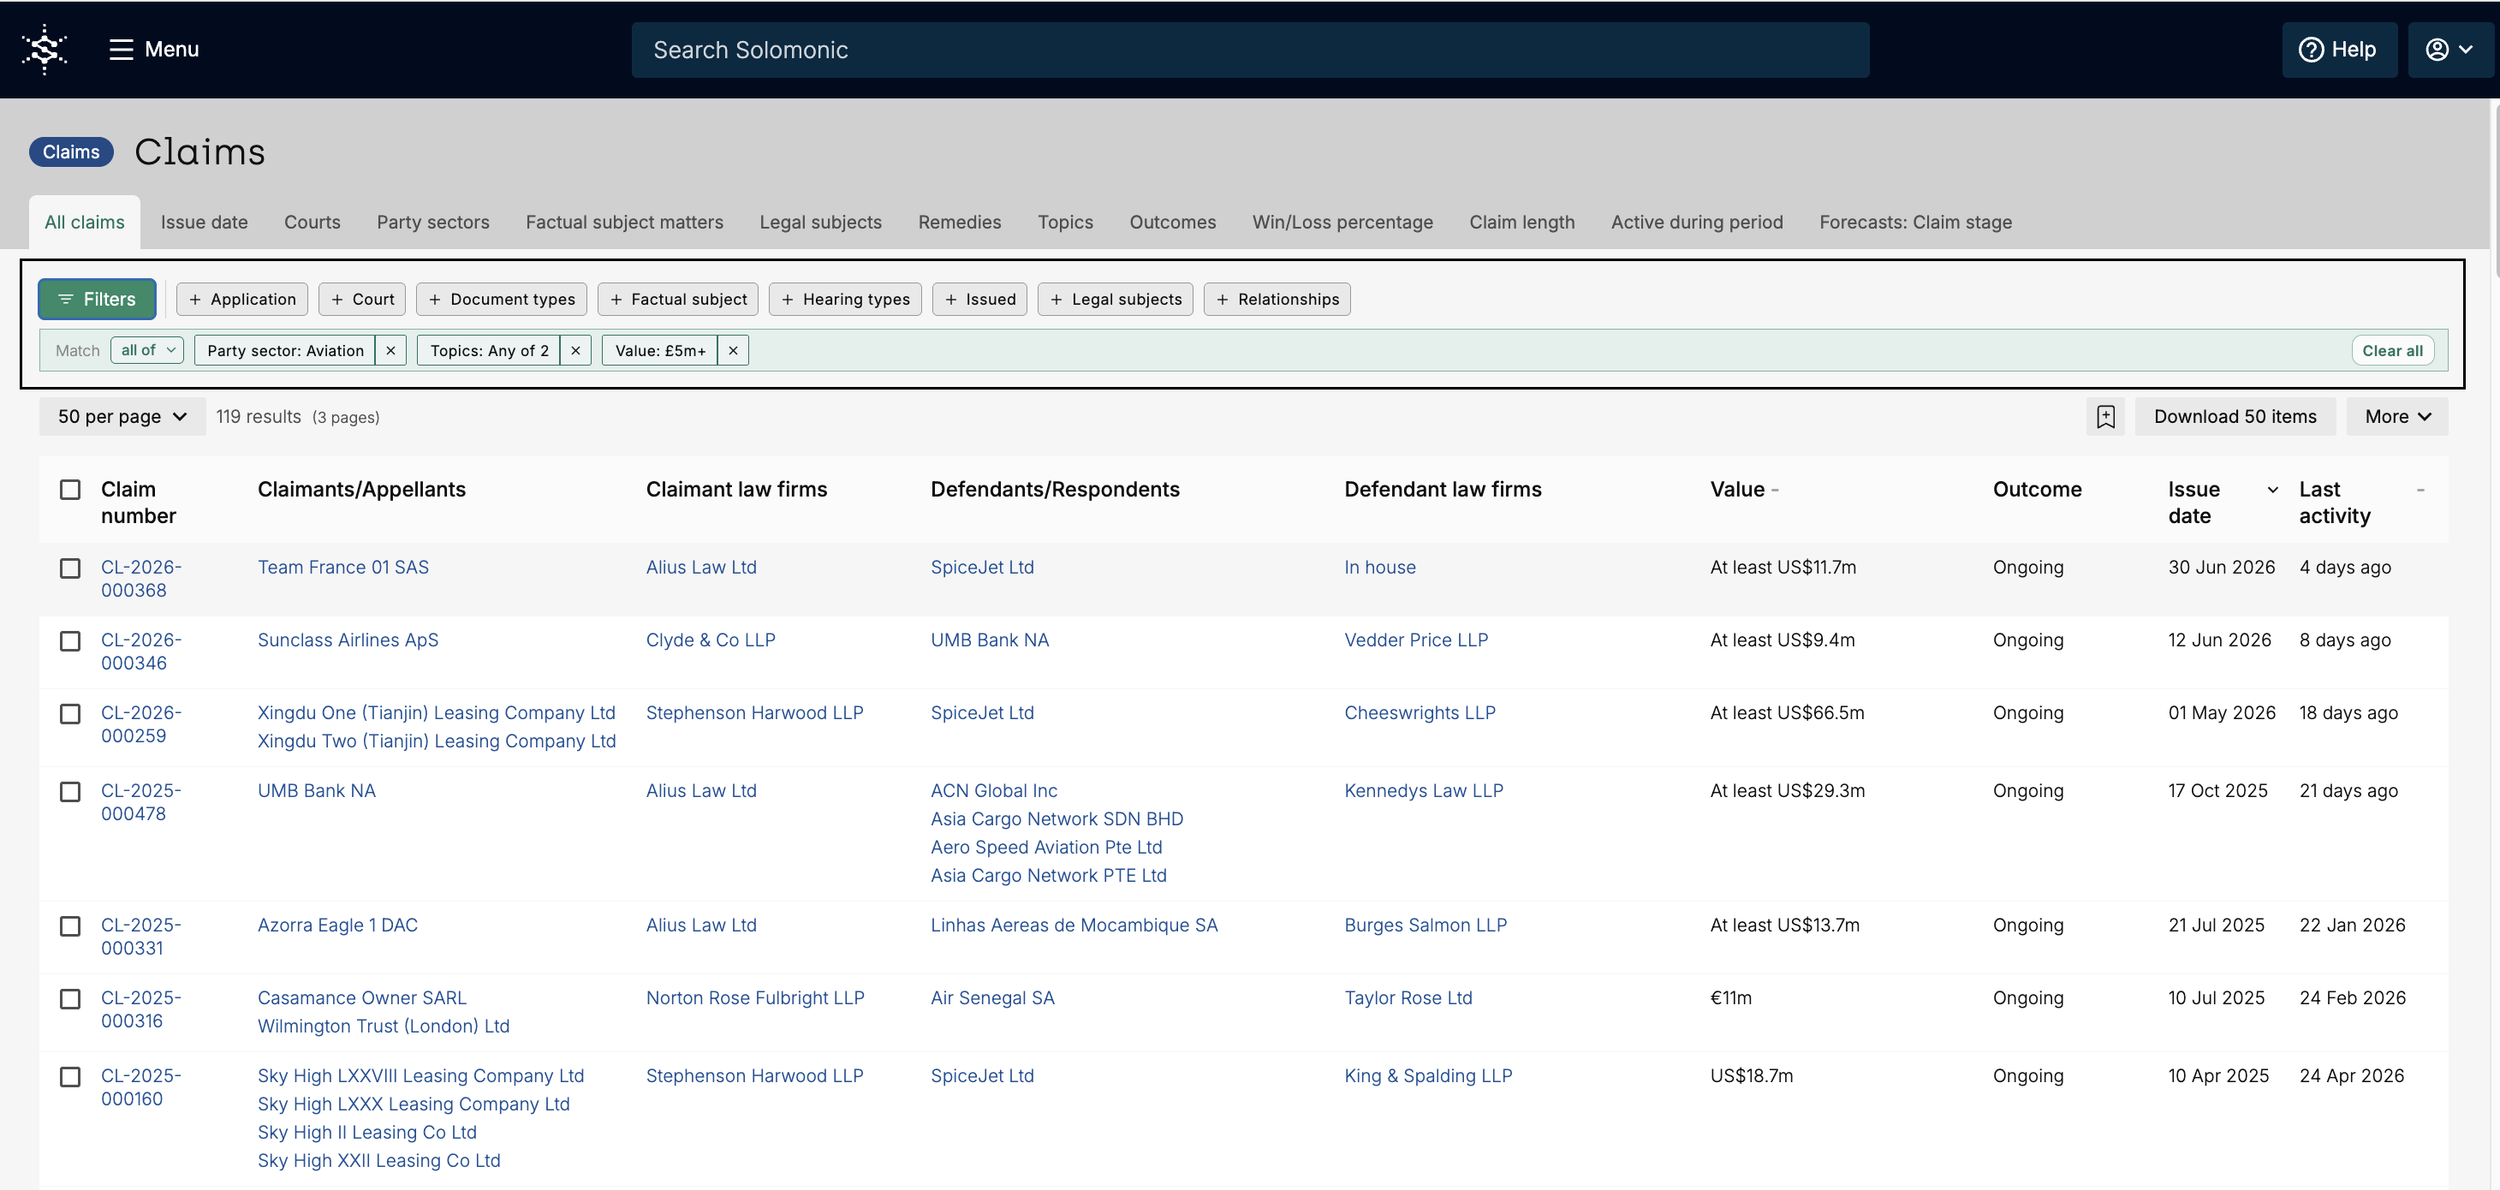Go to the Remedies tab

pyautogui.click(x=960, y=222)
